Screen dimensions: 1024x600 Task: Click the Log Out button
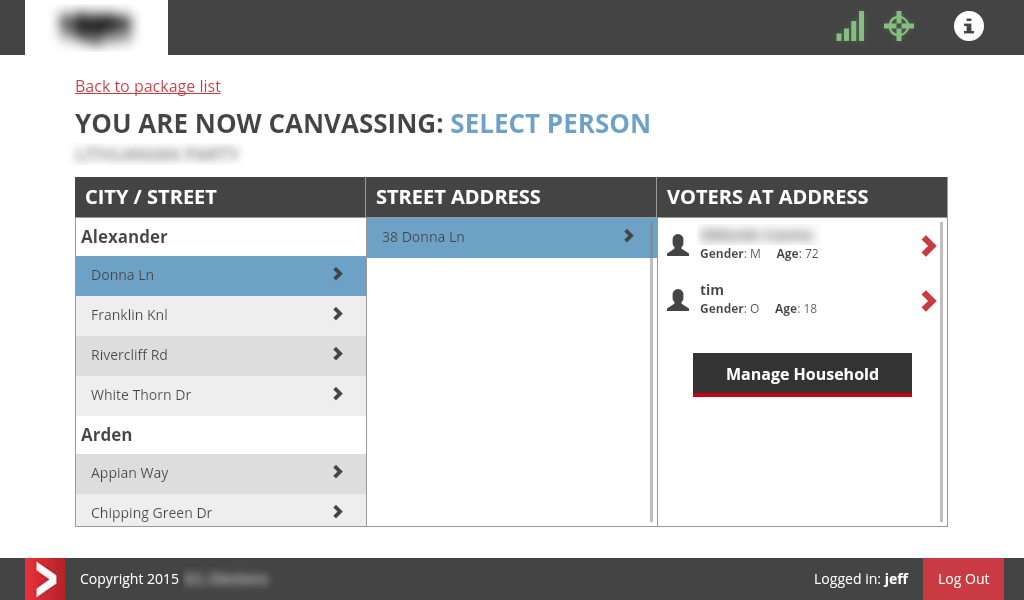click(x=963, y=579)
